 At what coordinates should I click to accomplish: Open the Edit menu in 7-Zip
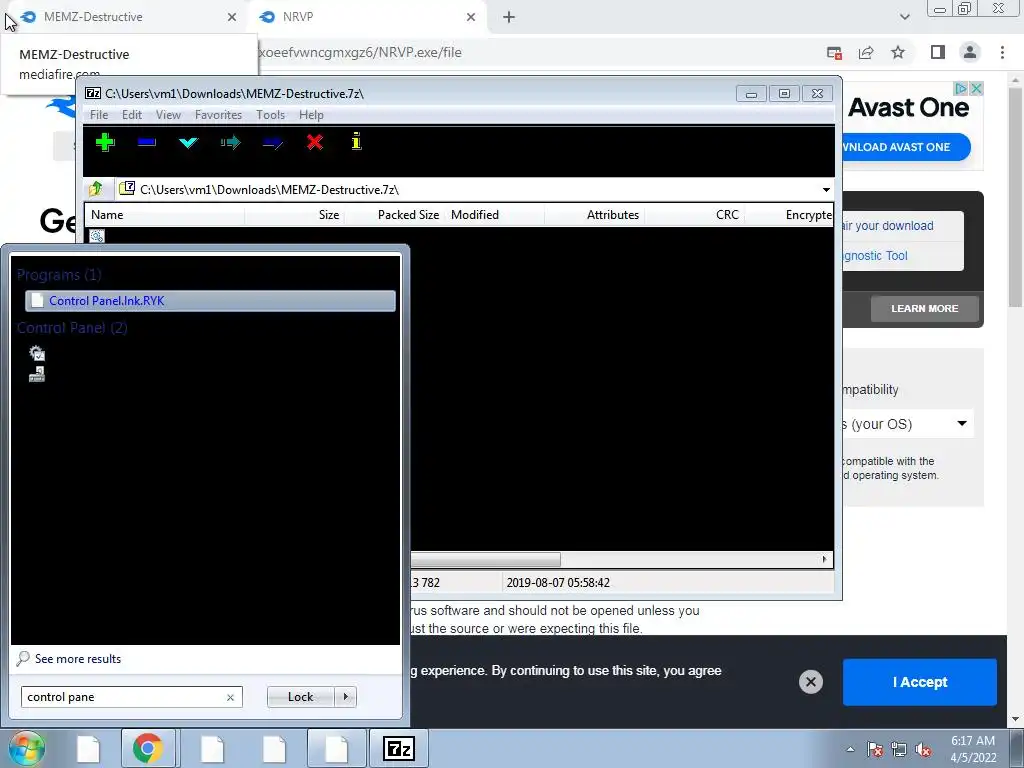tap(132, 115)
